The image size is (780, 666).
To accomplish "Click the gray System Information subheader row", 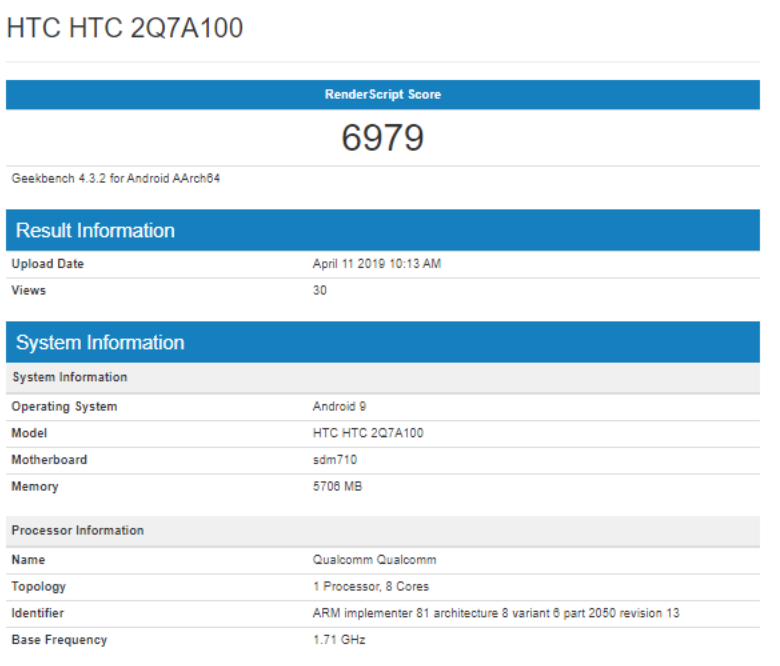I will [383, 378].
